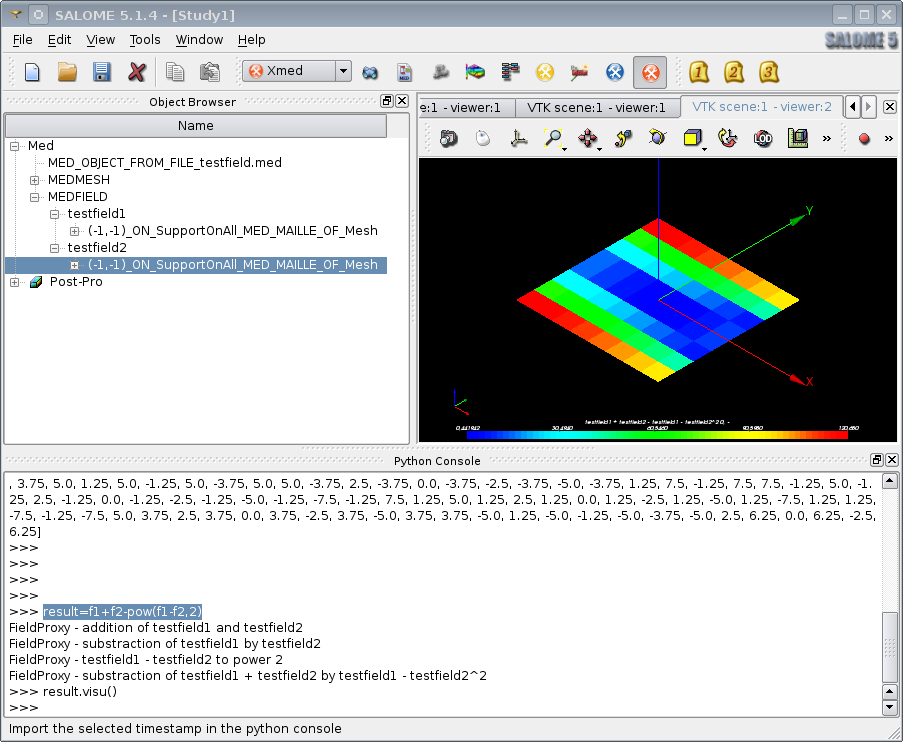The image size is (903, 742).
Task: Close the current viewer tab
Action: pos(890,107)
